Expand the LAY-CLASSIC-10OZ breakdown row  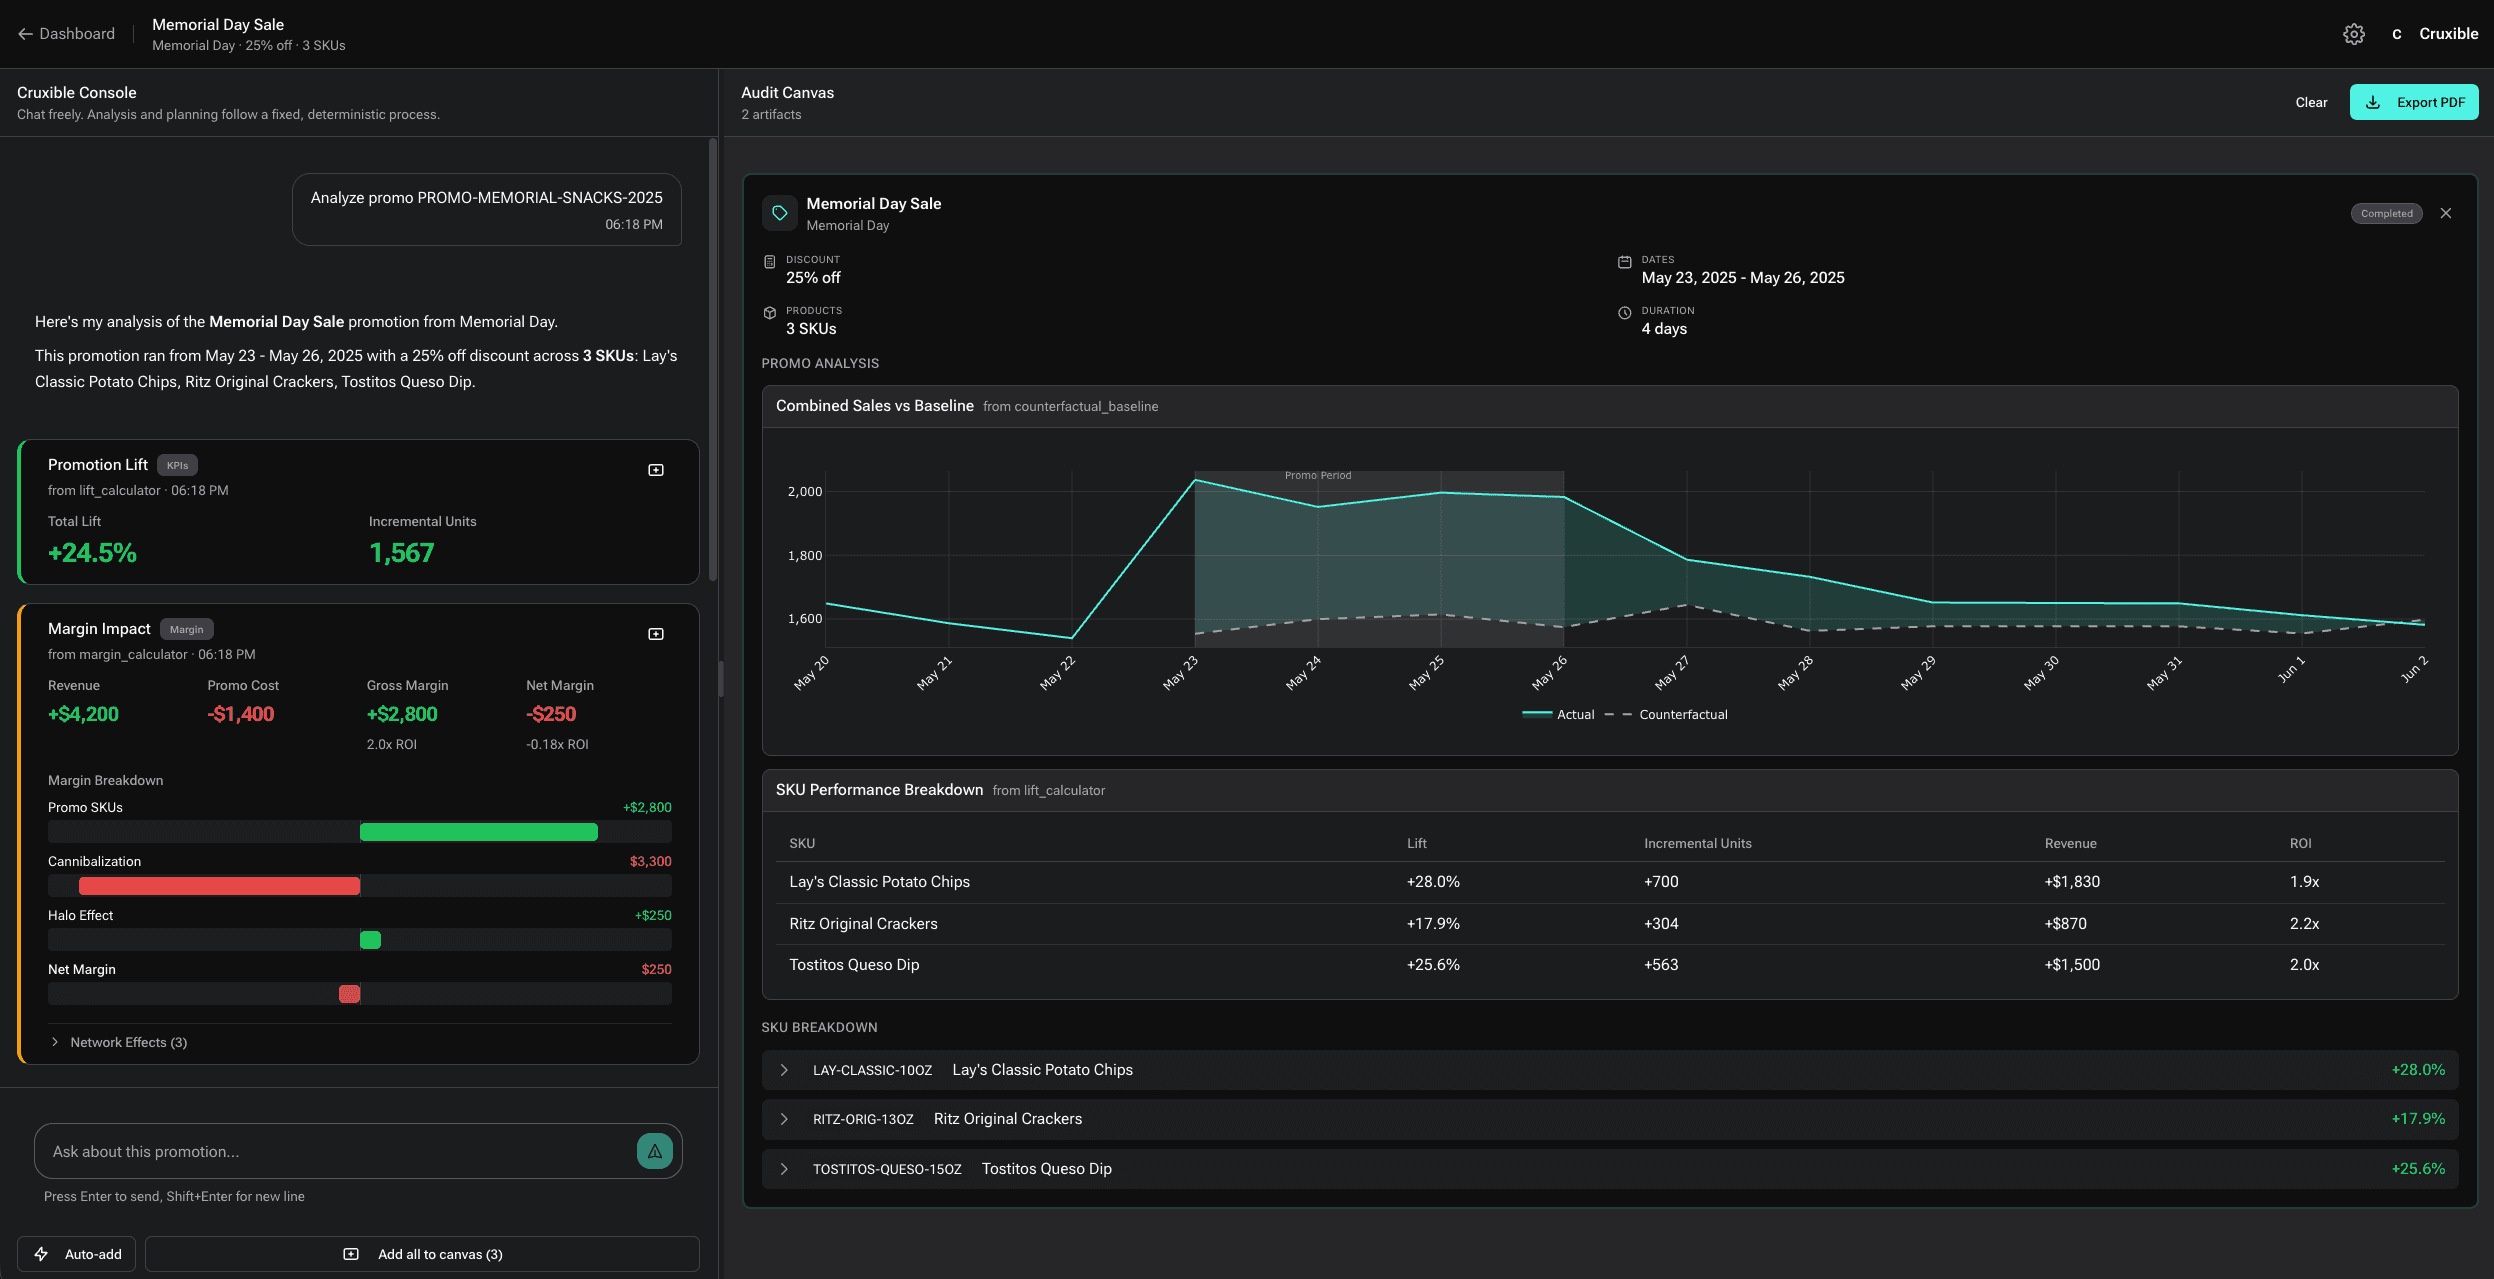coord(785,1069)
